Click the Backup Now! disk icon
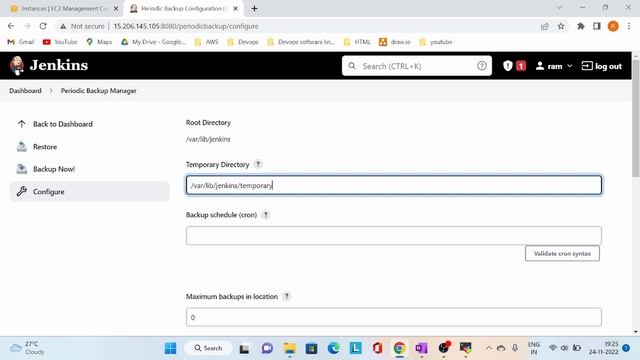Viewport: 640px width, 360px height. click(x=22, y=169)
